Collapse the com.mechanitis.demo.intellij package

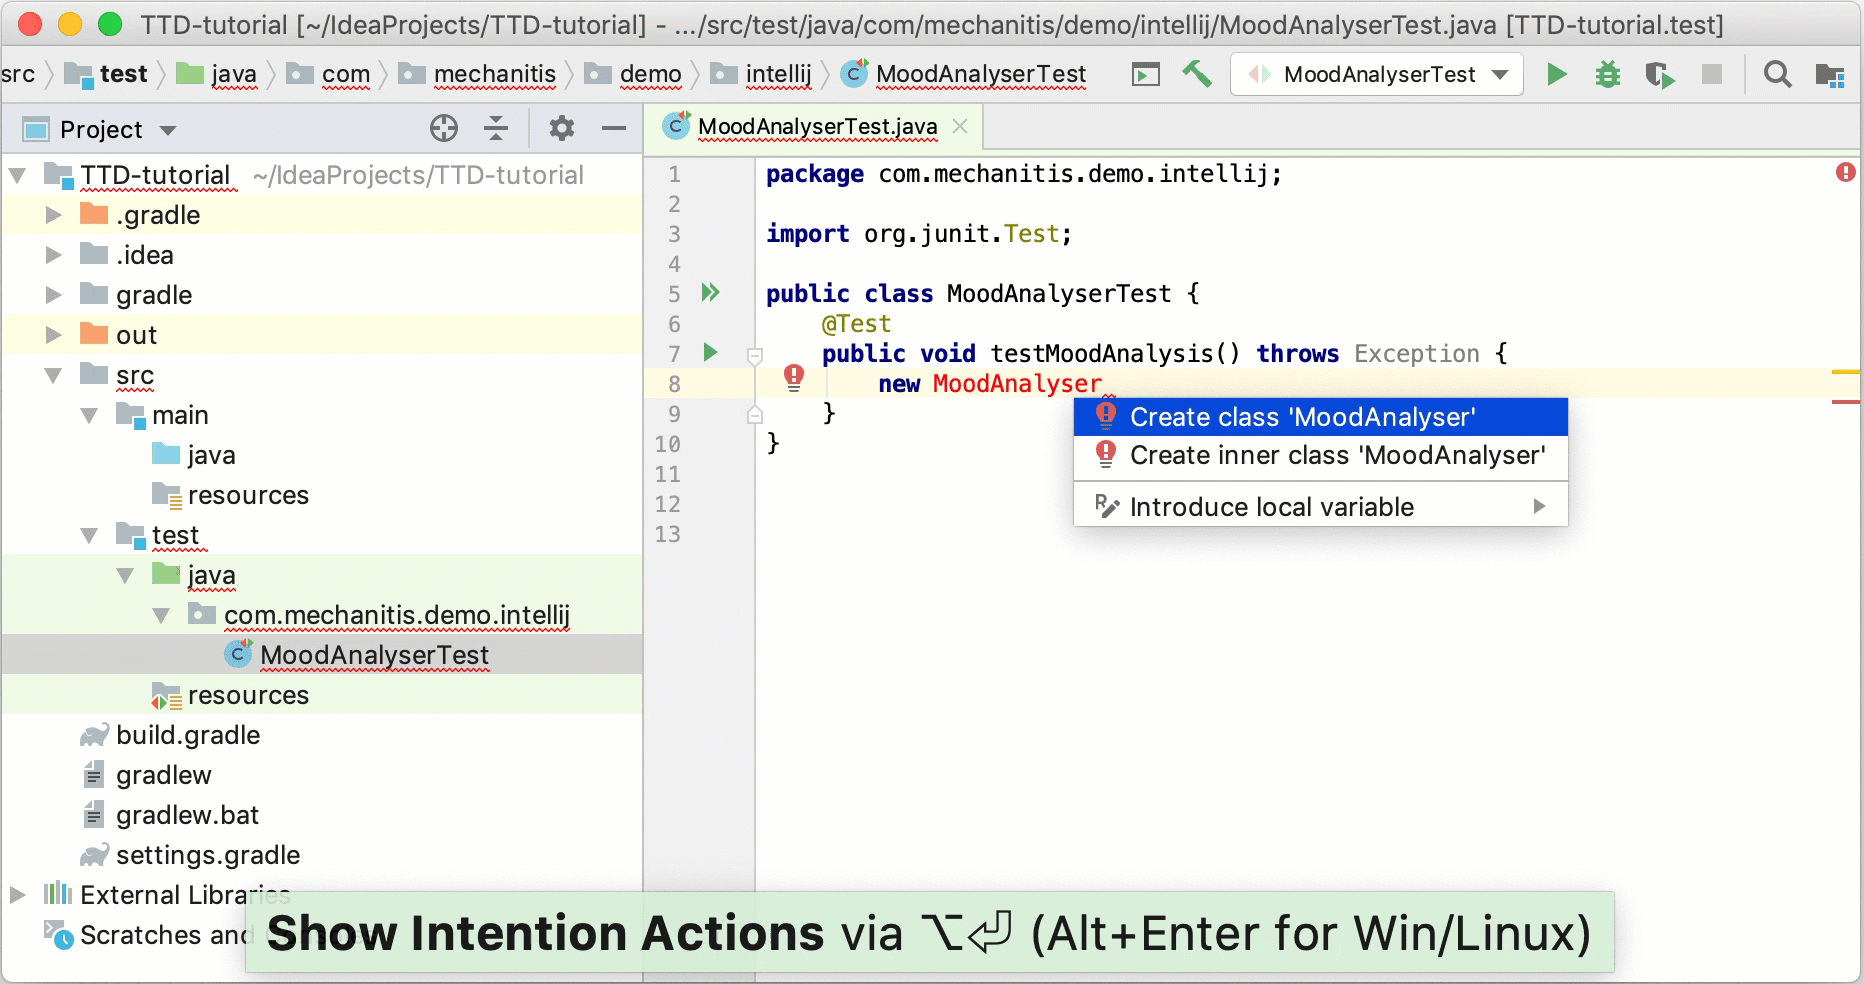click(161, 615)
